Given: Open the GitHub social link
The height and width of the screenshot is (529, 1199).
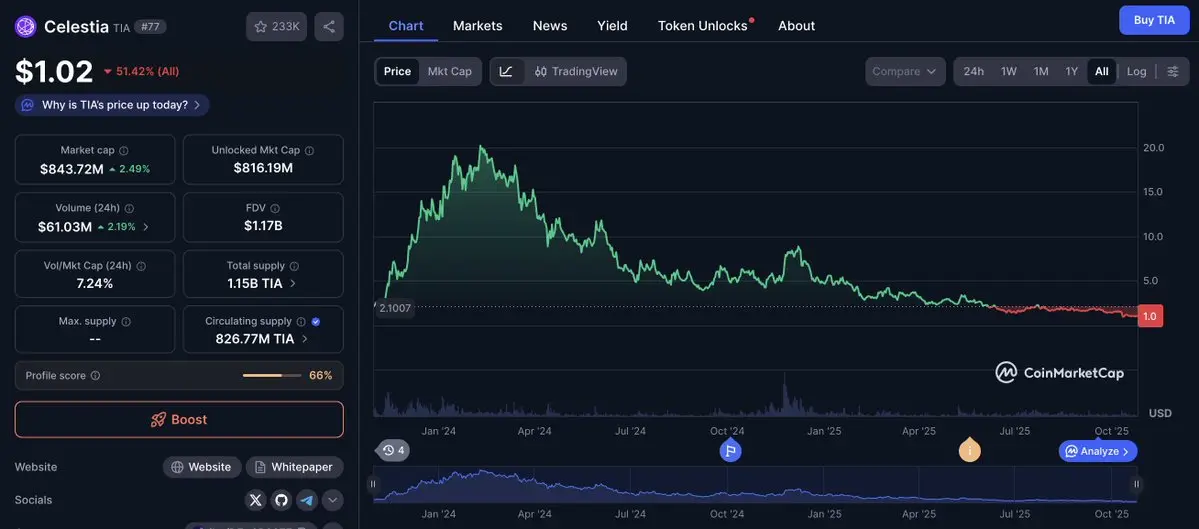Looking at the screenshot, I should point(281,500).
